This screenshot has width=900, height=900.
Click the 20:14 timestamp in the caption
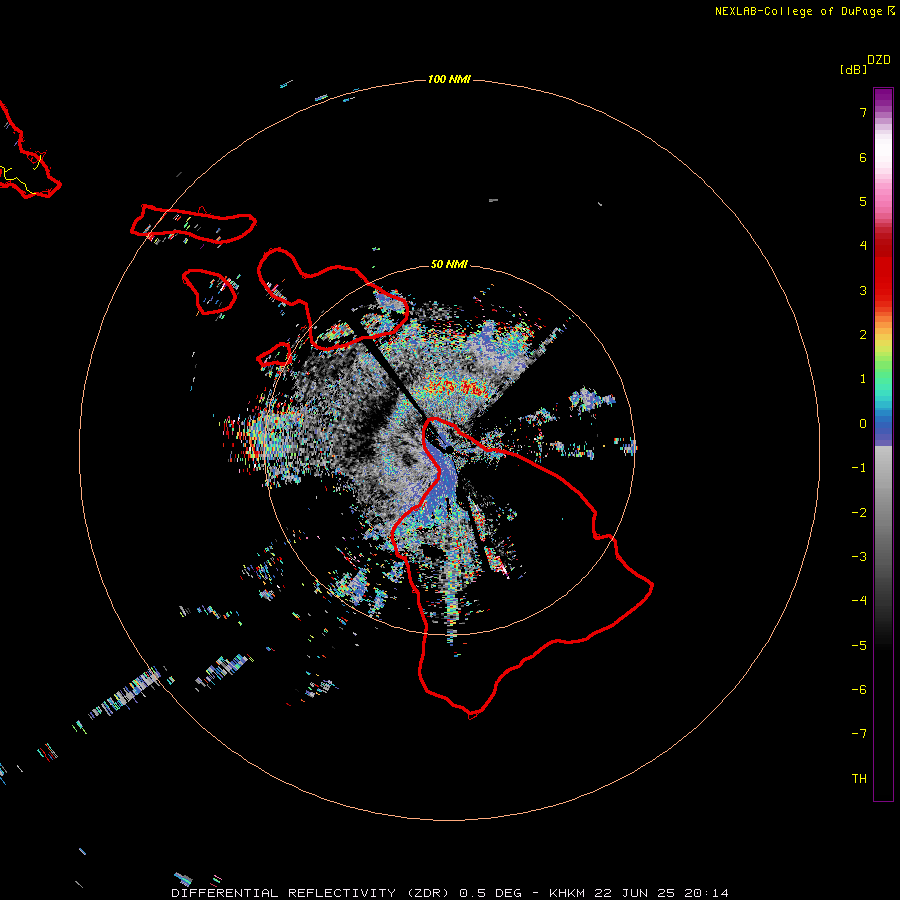709,893
